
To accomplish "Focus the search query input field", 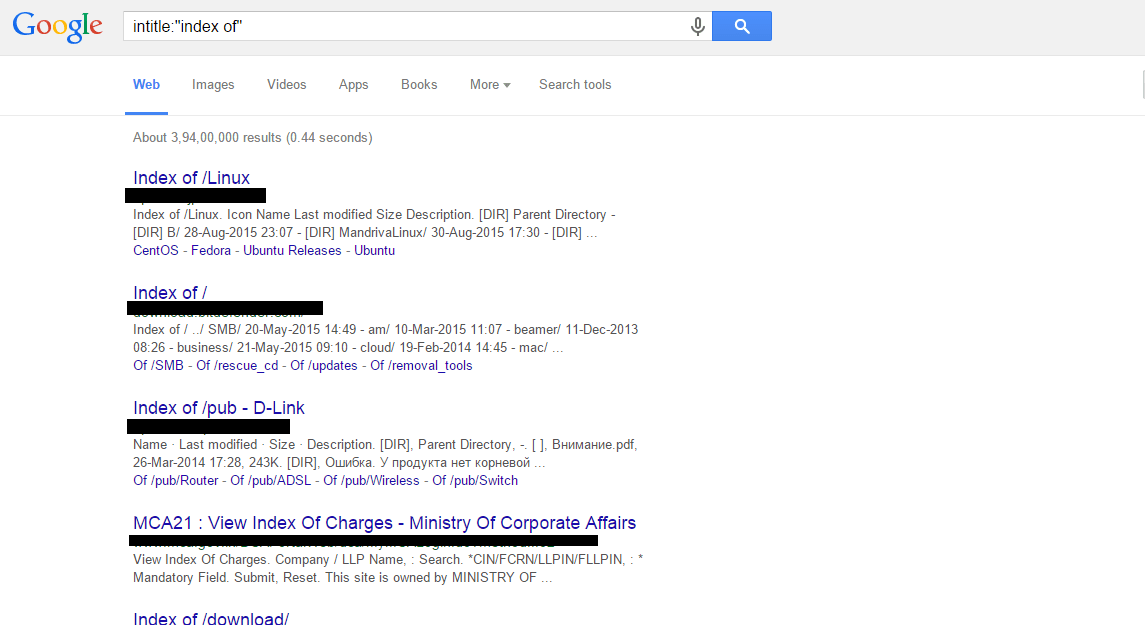I will pos(405,26).
